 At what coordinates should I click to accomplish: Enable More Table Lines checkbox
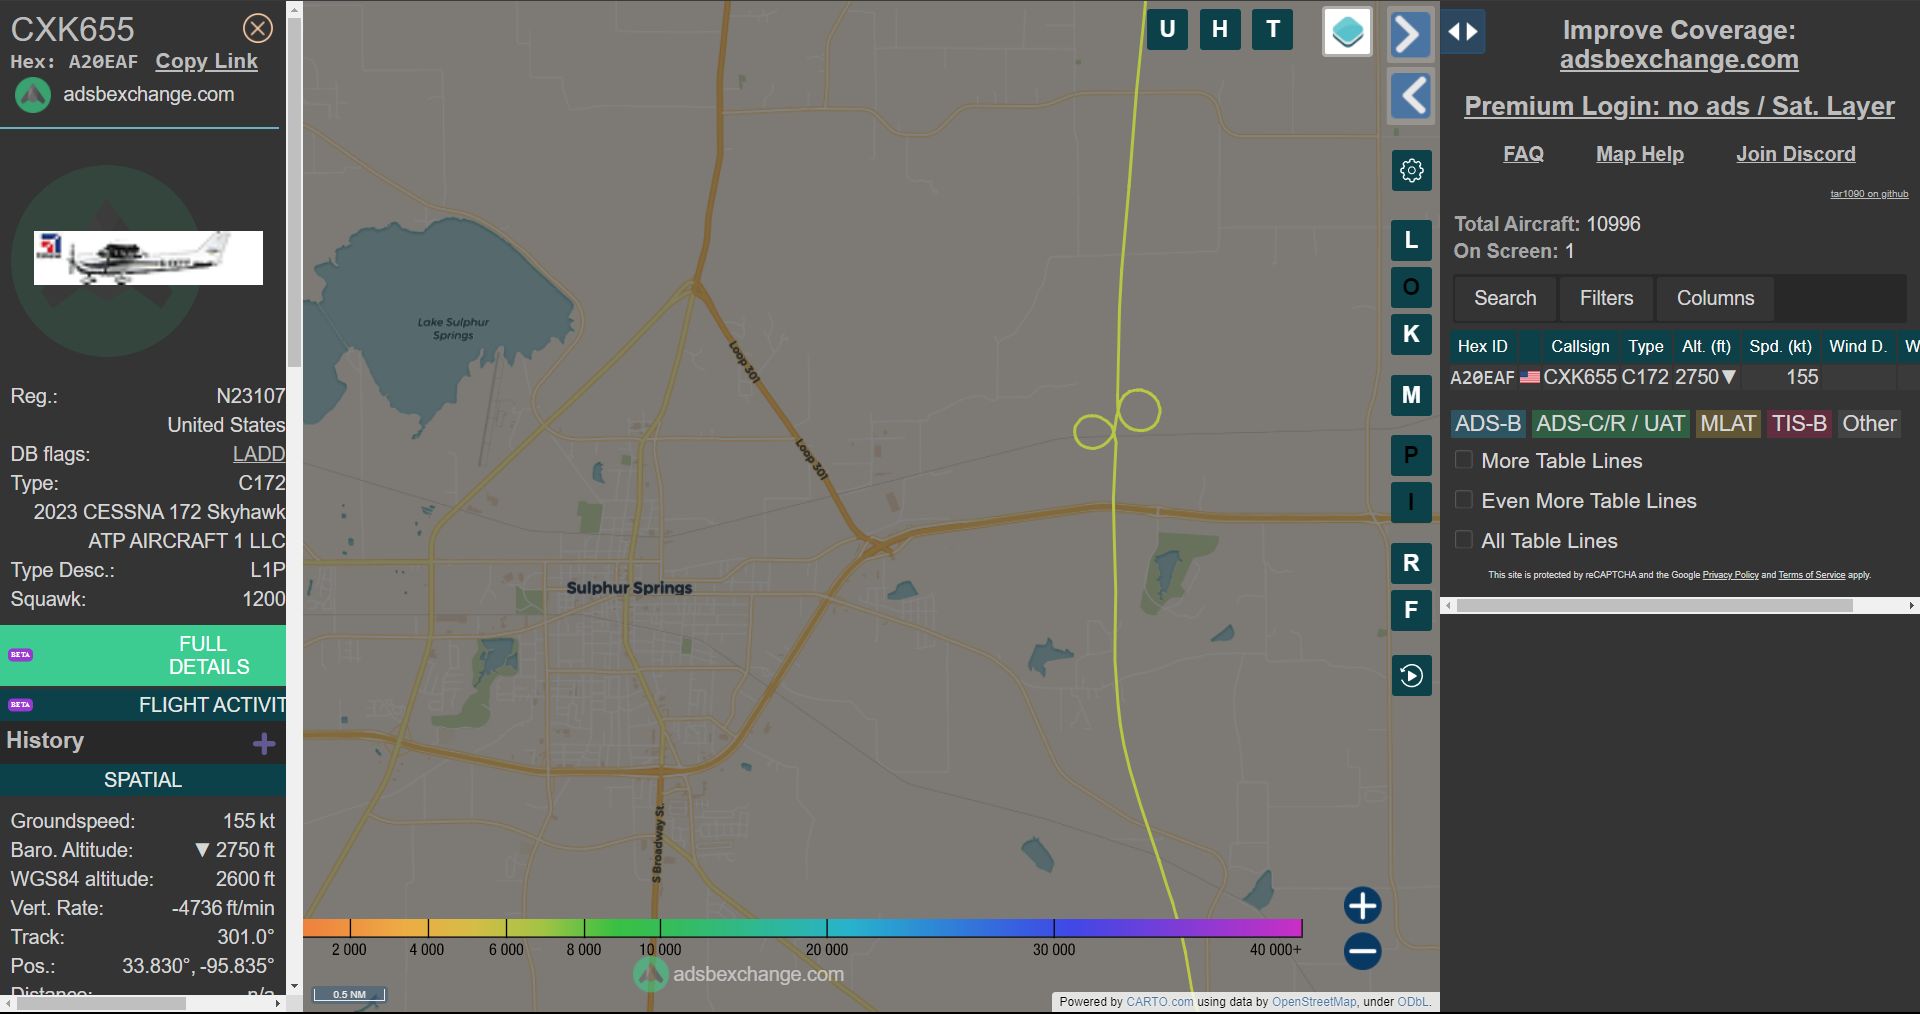1464,460
